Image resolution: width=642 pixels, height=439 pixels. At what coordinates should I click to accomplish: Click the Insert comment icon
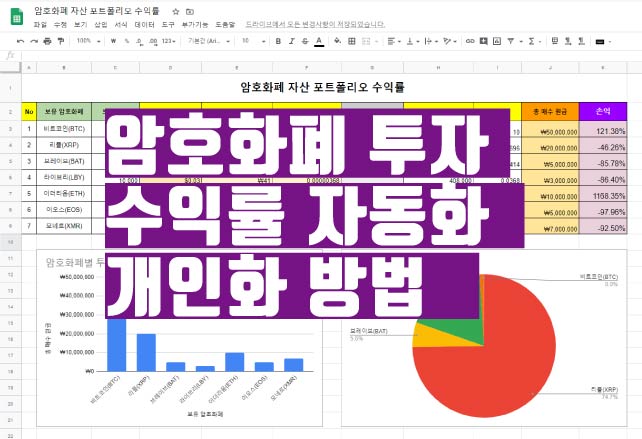tap(484, 41)
